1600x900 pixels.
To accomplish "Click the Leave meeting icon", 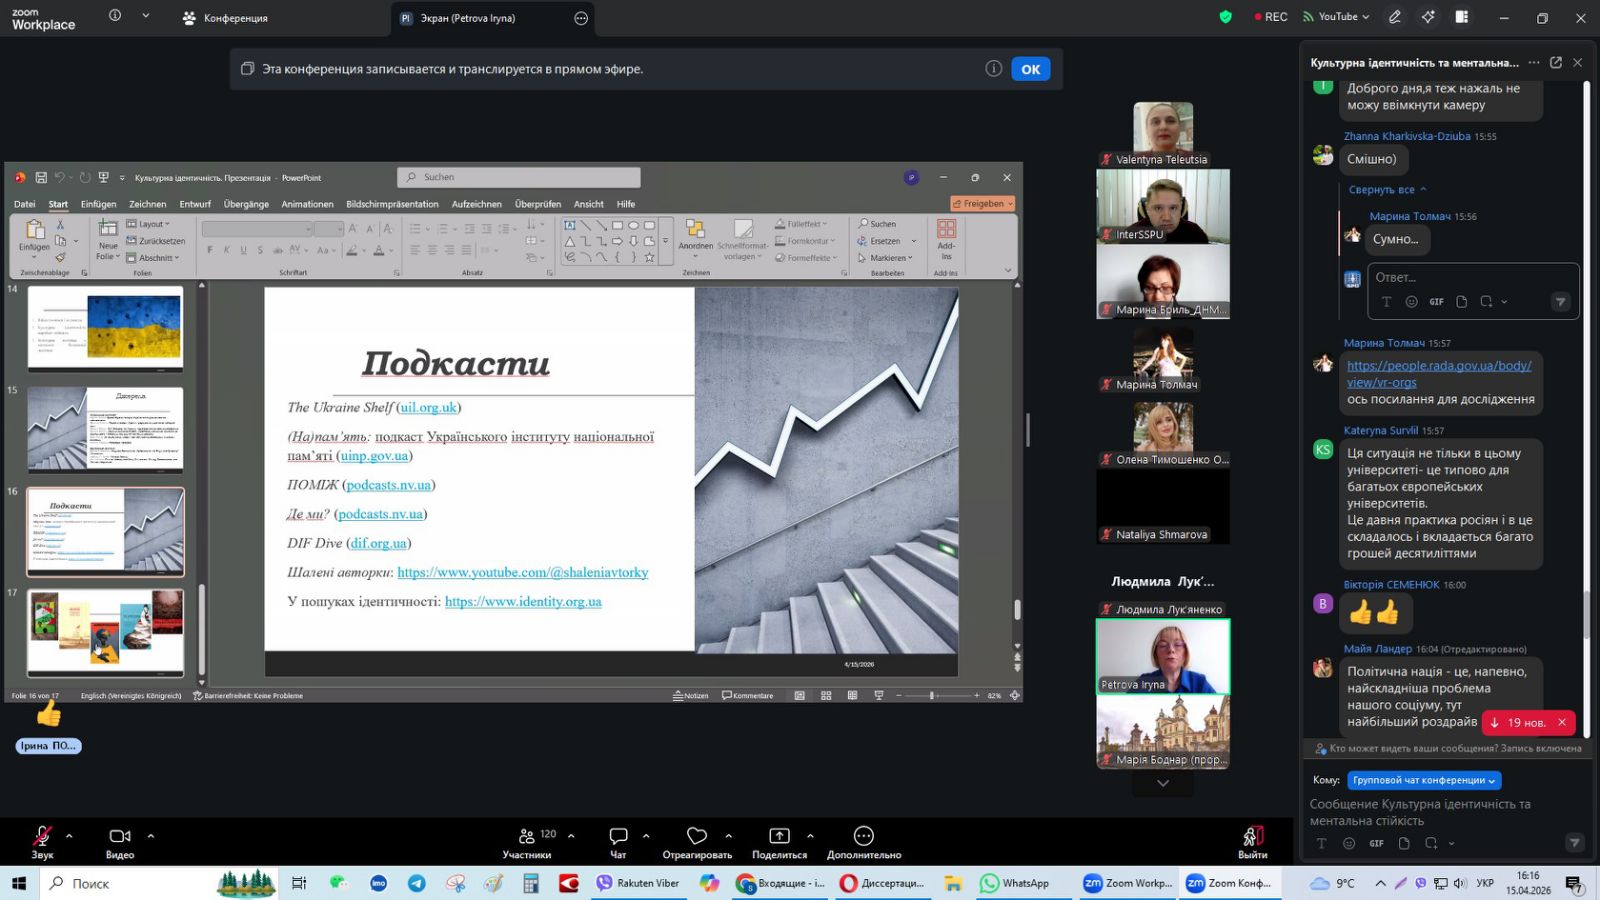I will pos(1252,837).
